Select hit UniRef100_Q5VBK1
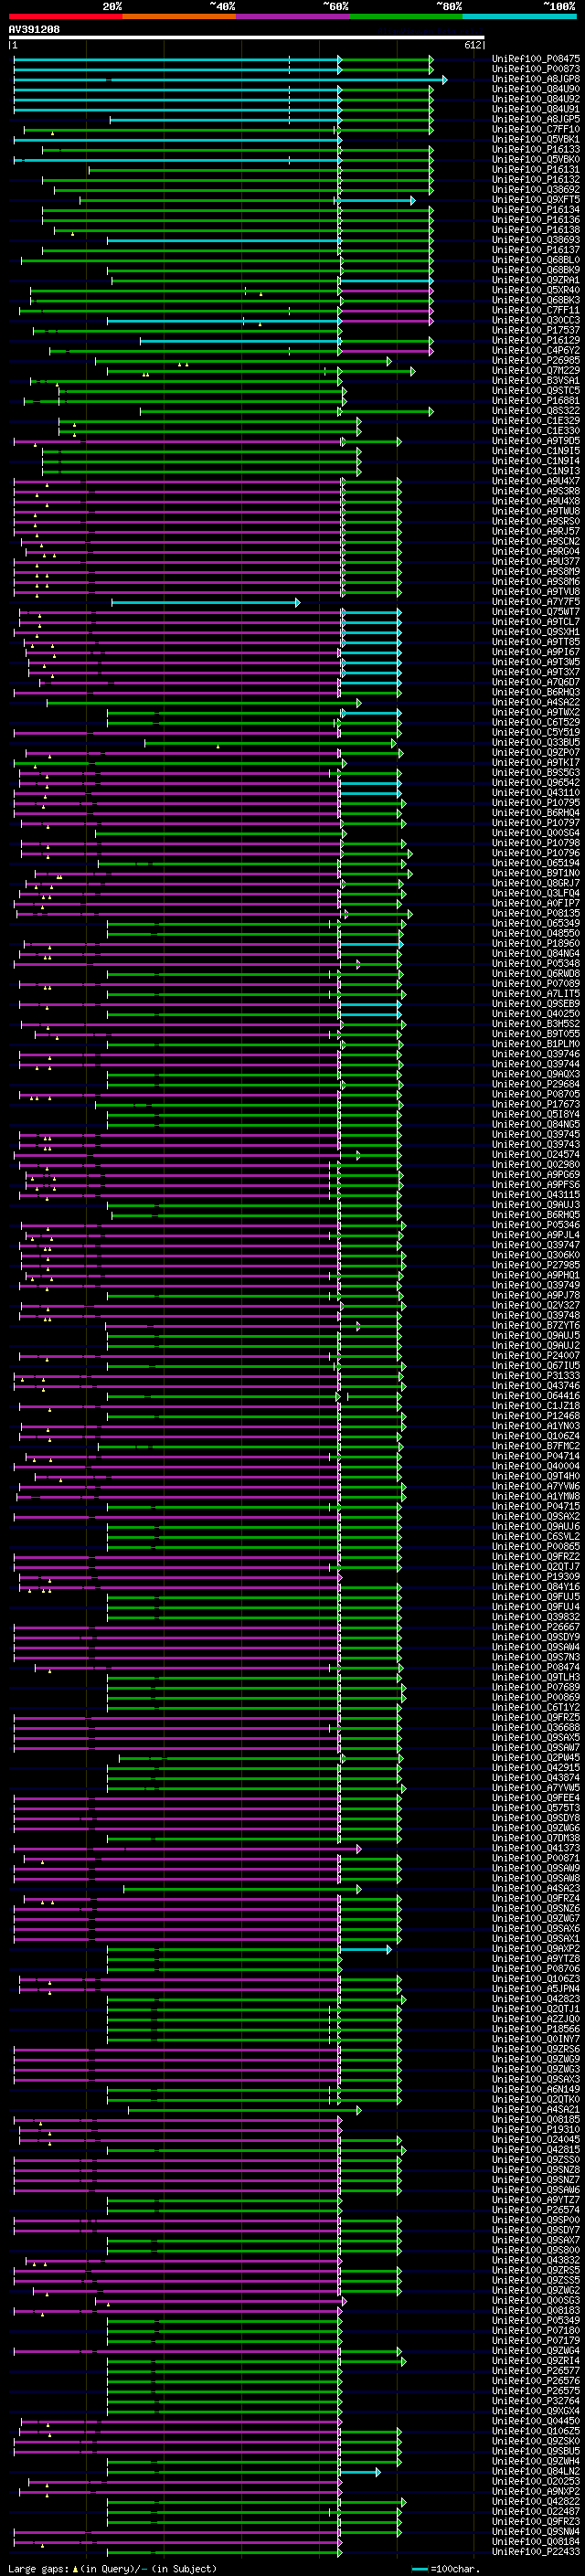Image resolution: width=585 pixels, height=2576 pixels. (x=536, y=139)
